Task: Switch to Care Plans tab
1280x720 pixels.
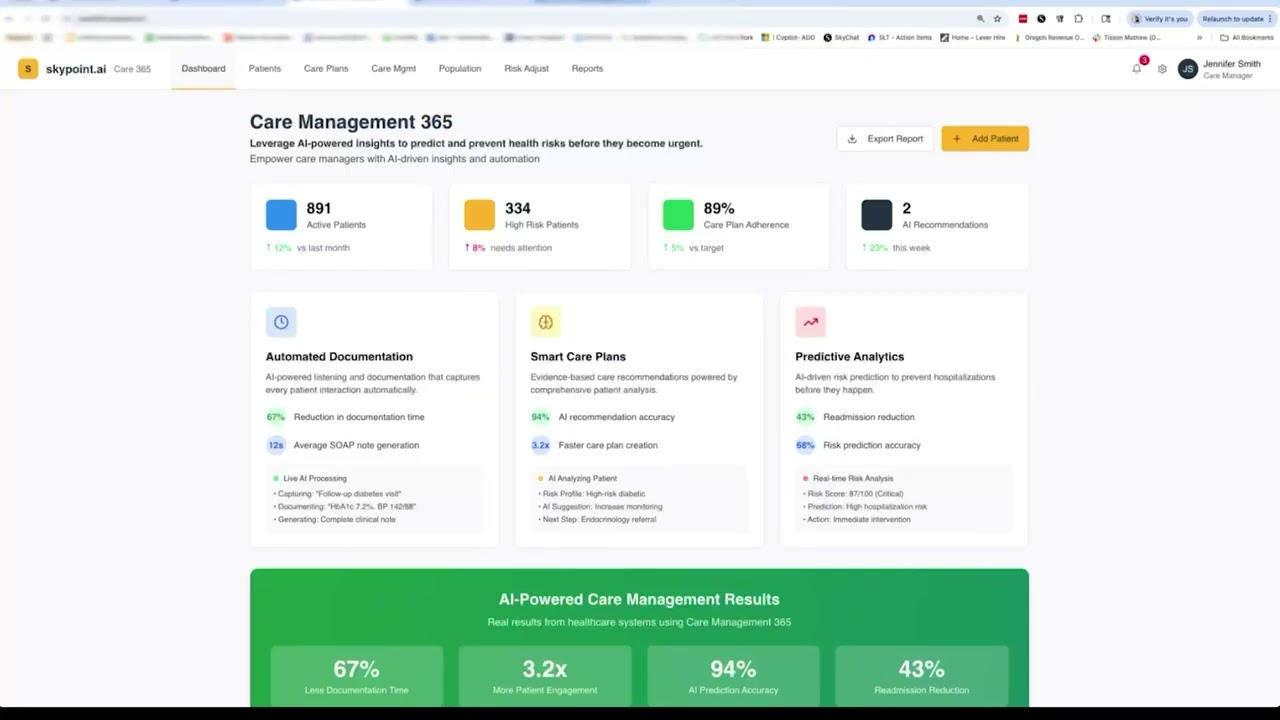Action: [x=326, y=69]
